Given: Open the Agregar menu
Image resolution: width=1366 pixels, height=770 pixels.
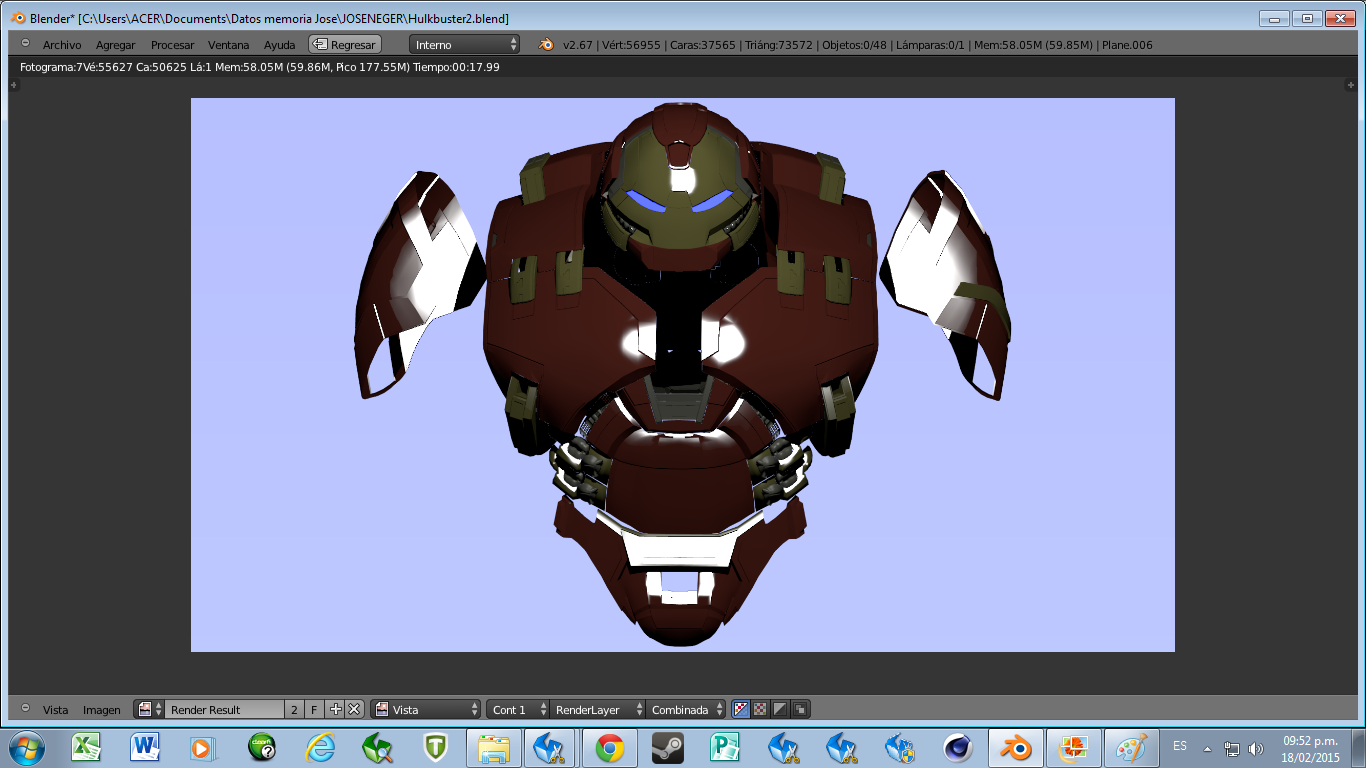Looking at the screenshot, I should point(116,45).
